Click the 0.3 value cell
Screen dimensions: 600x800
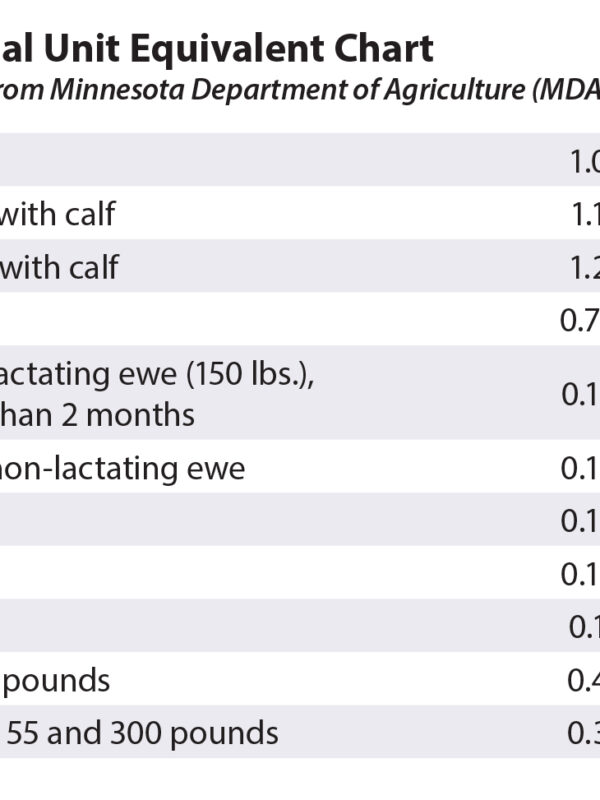(583, 733)
